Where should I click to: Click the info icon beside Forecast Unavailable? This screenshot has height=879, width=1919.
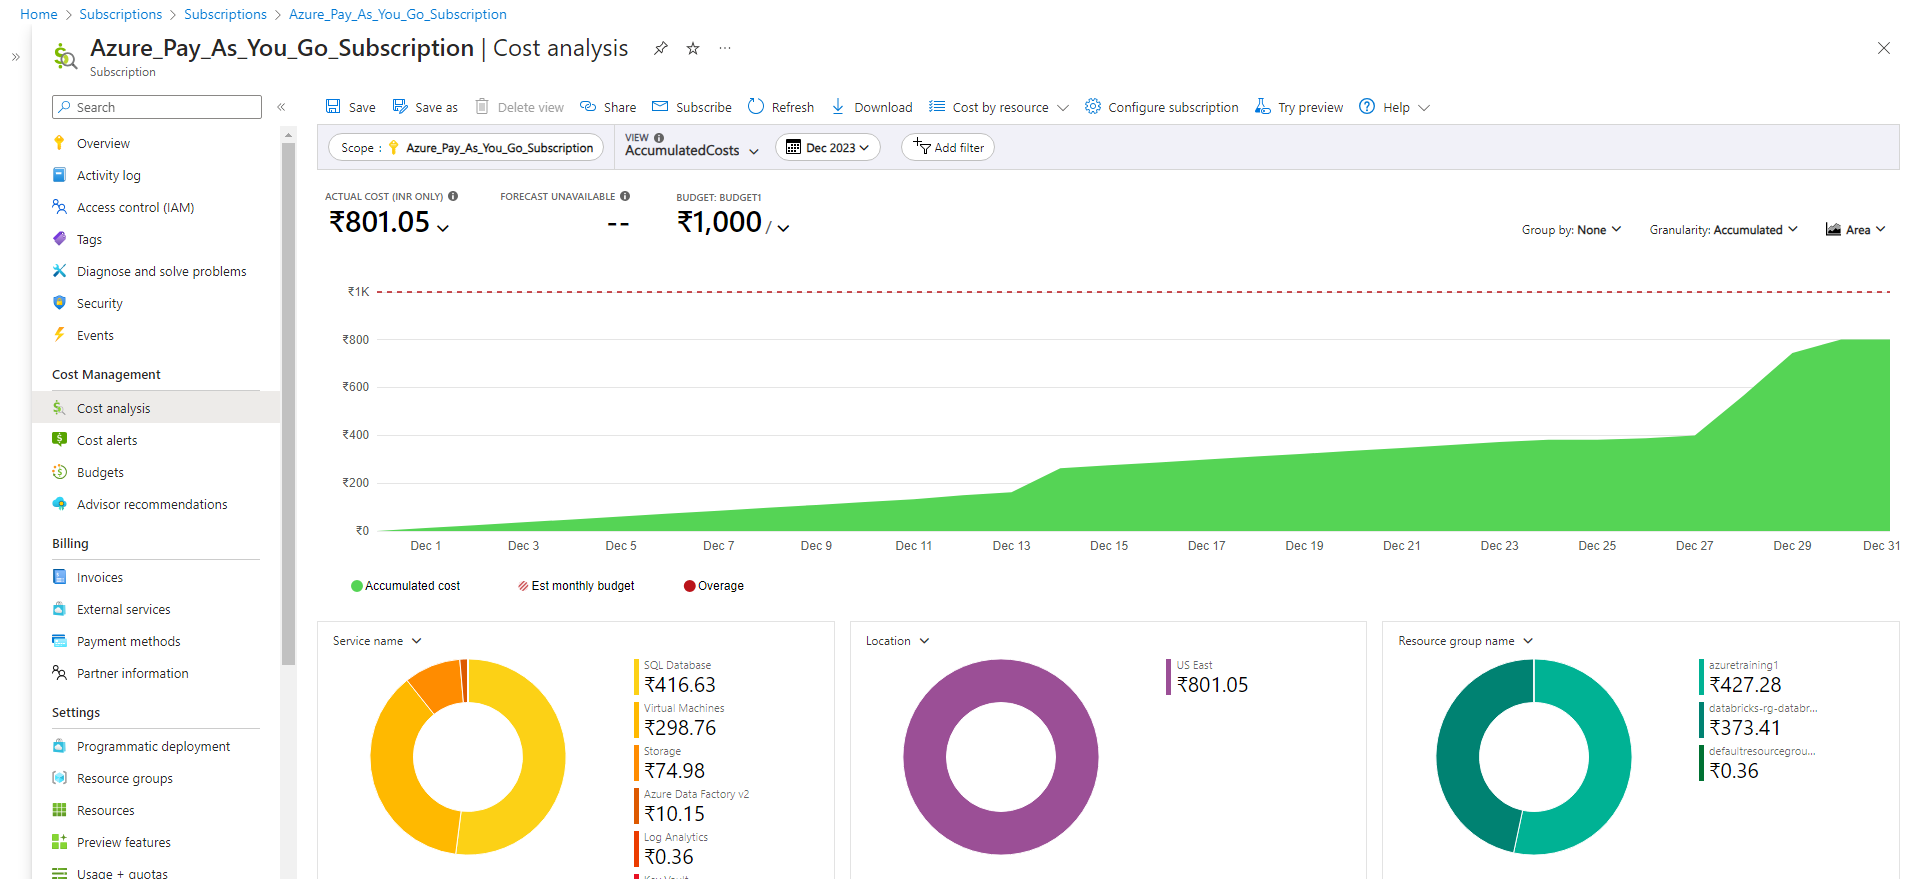click(625, 196)
